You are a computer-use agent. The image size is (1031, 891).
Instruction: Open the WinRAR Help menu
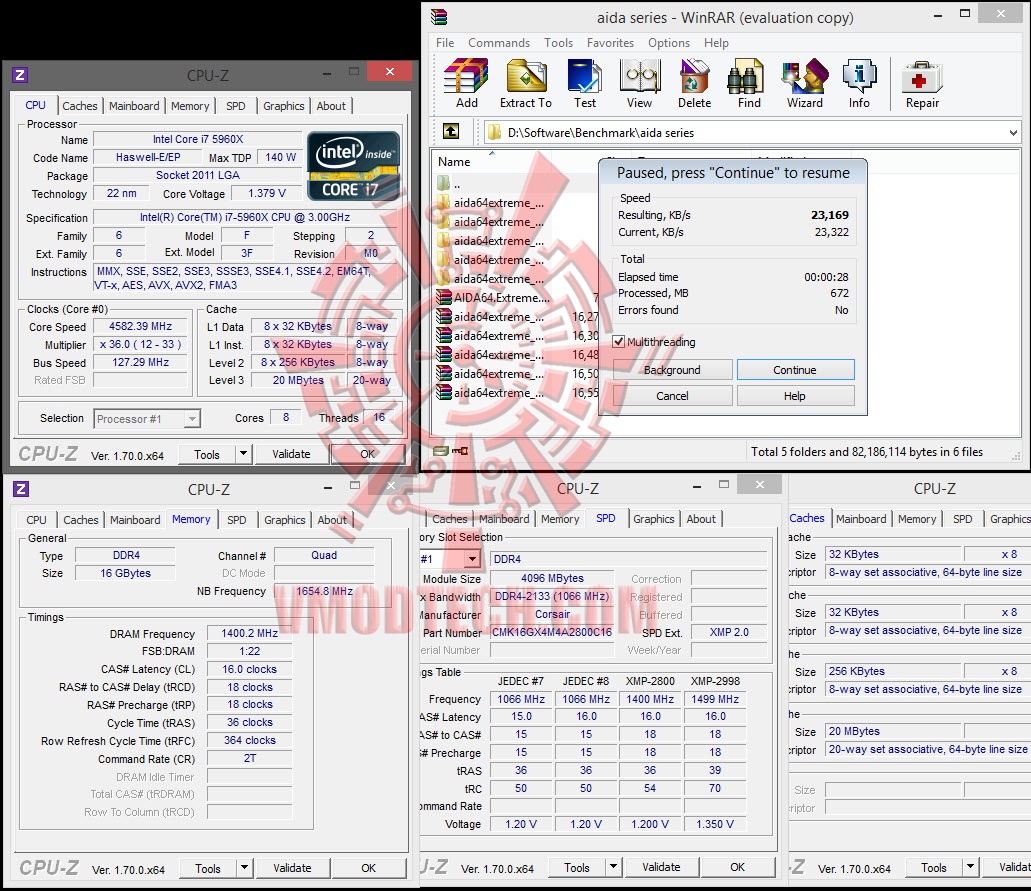[716, 43]
